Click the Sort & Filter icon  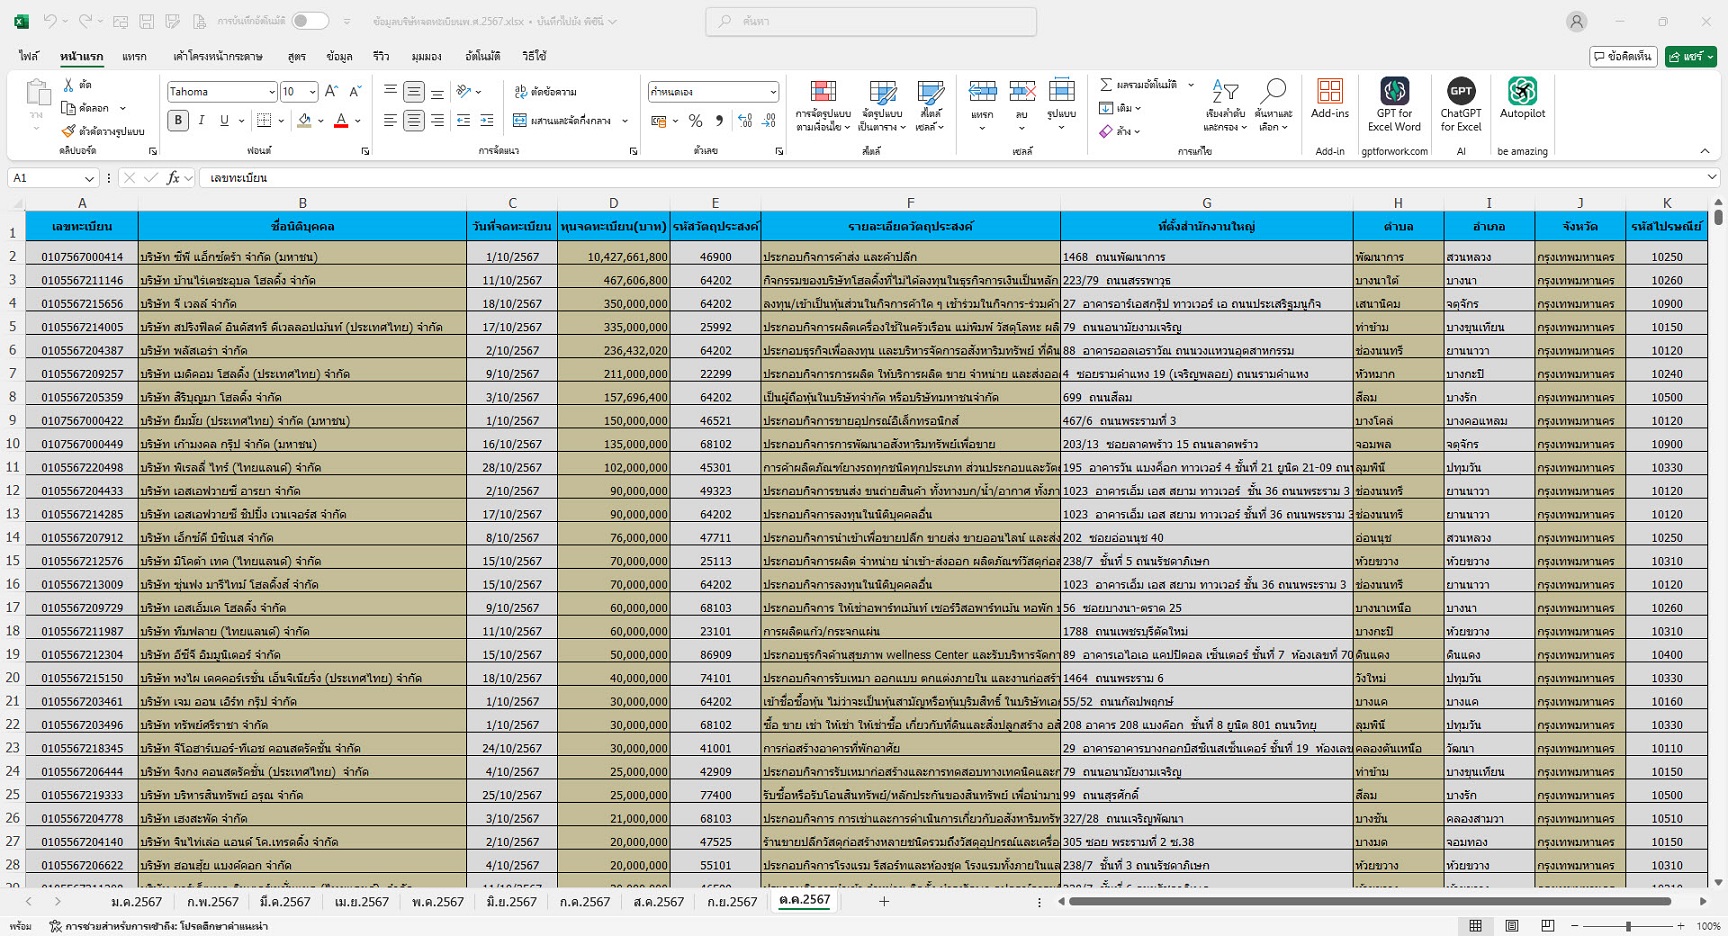(x=1225, y=91)
